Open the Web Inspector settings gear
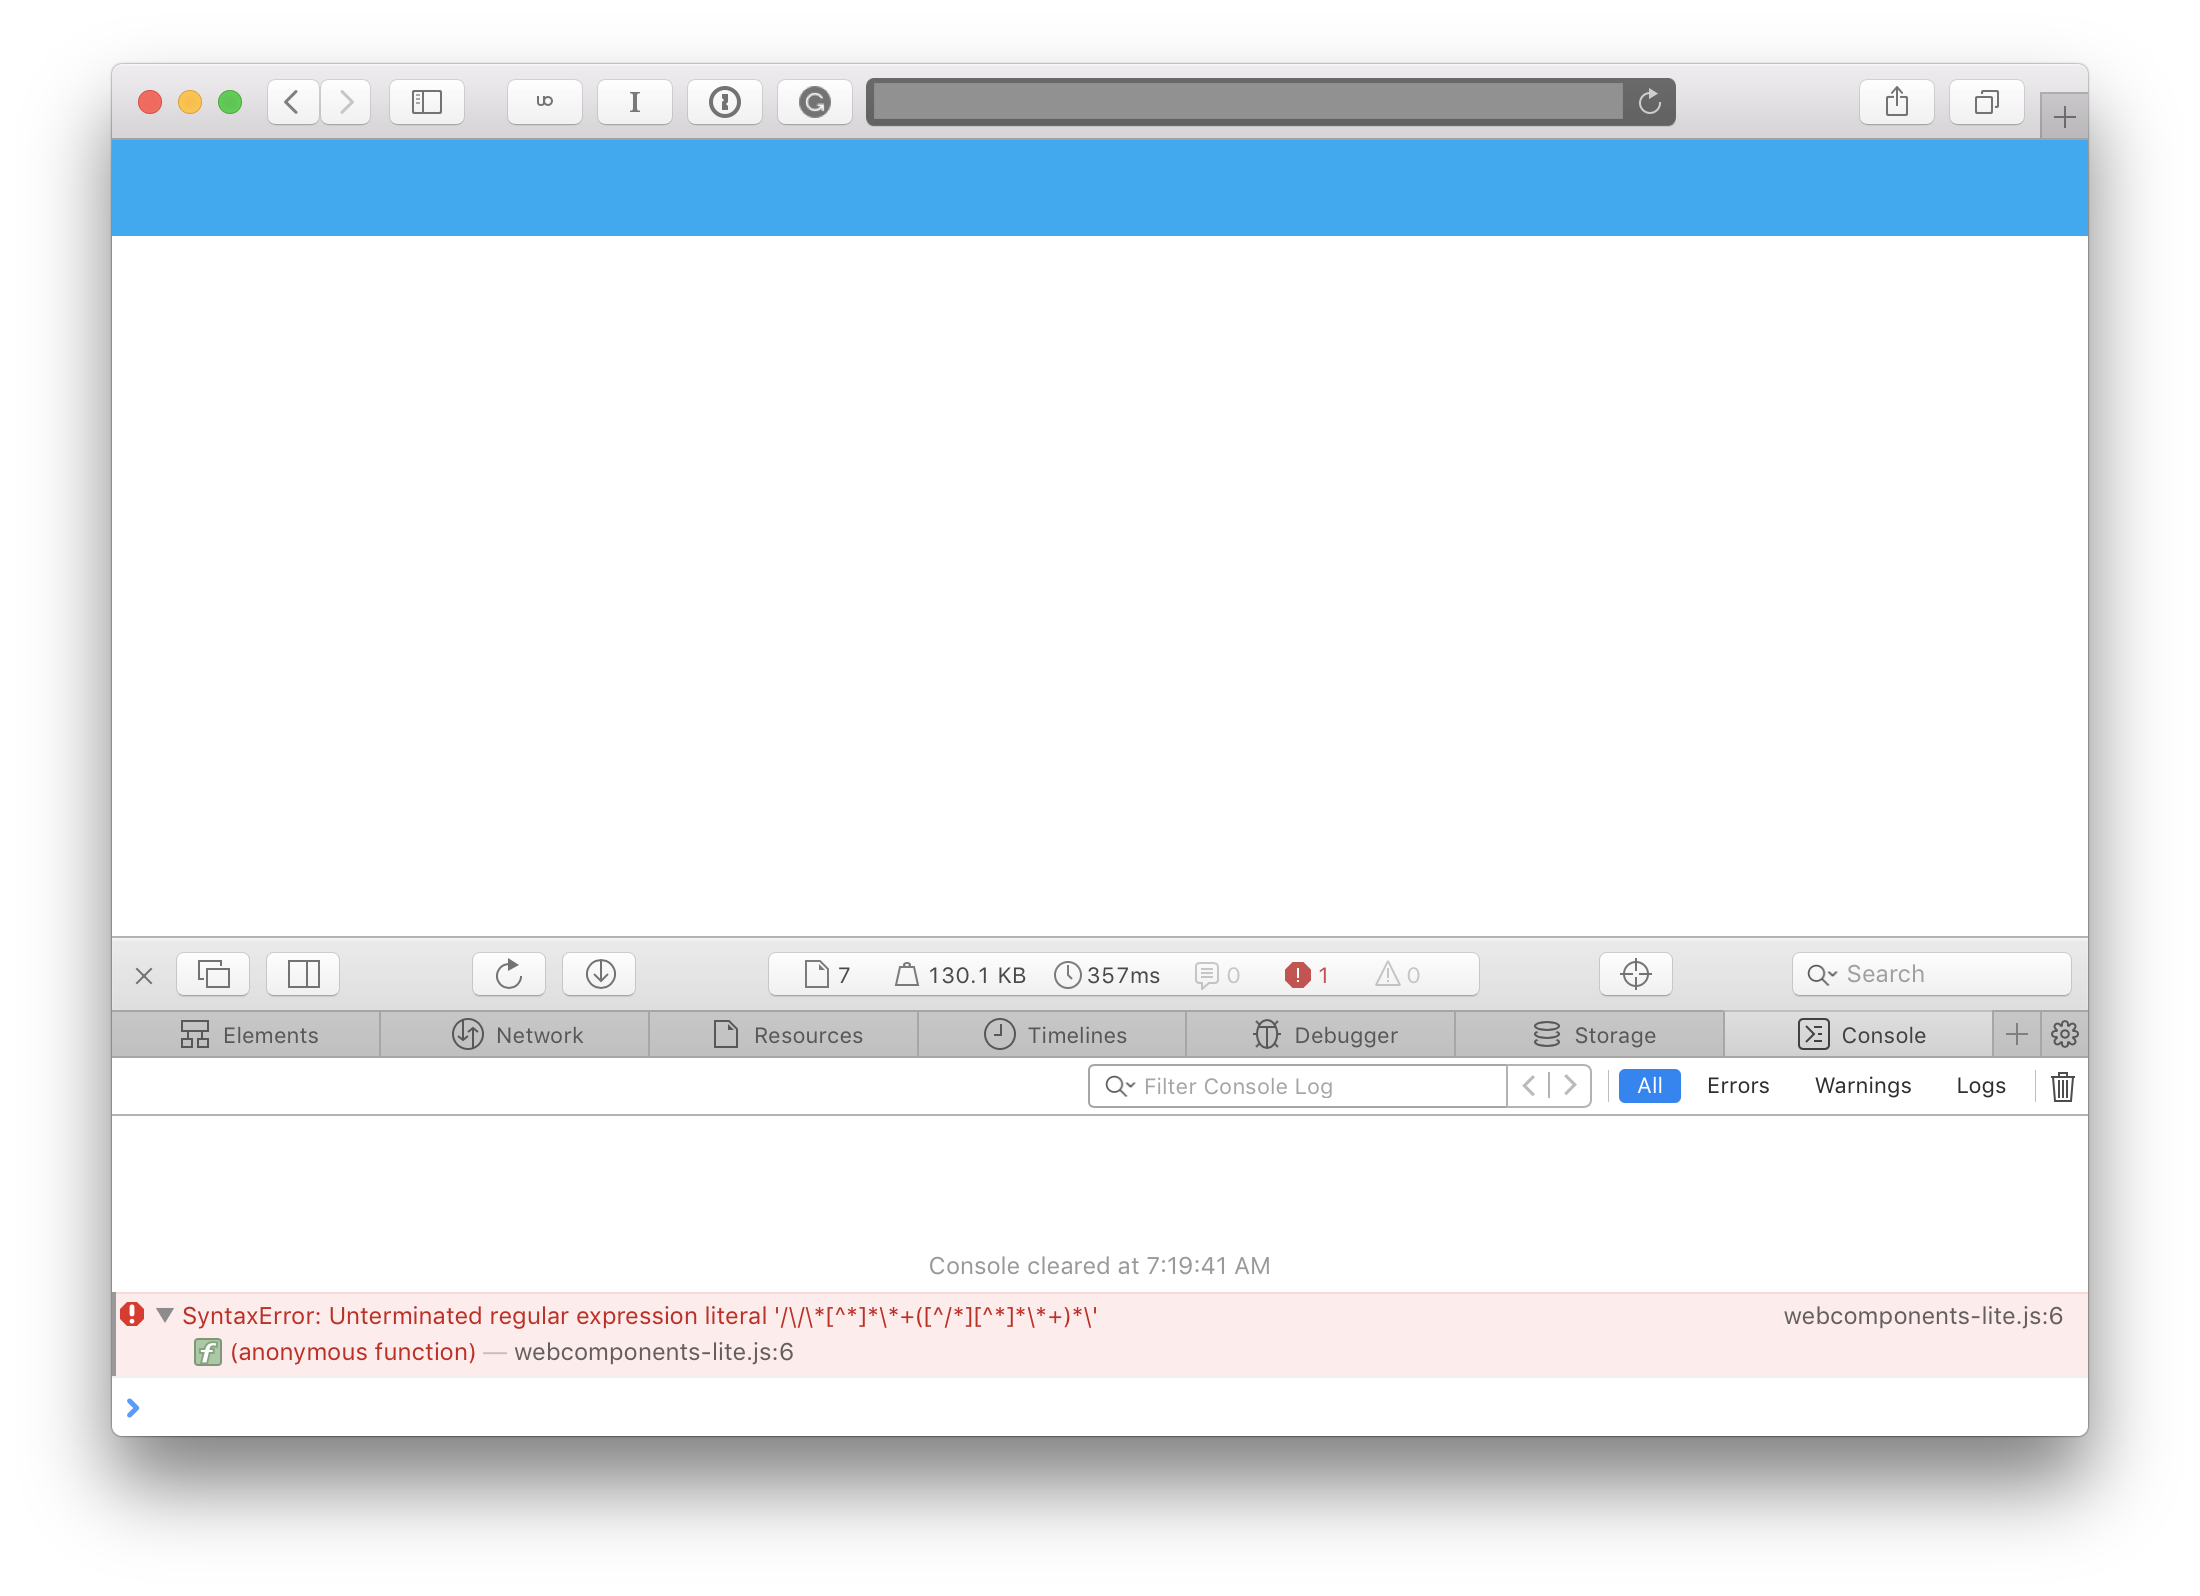Screen dimensions: 2200x1596 [2064, 1034]
